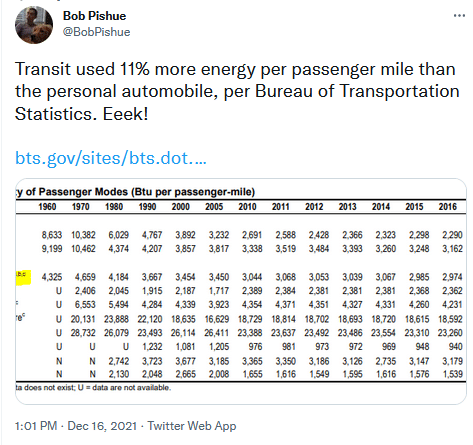Click the 1960 column header in table
The image size is (473, 445).
[47, 207]
